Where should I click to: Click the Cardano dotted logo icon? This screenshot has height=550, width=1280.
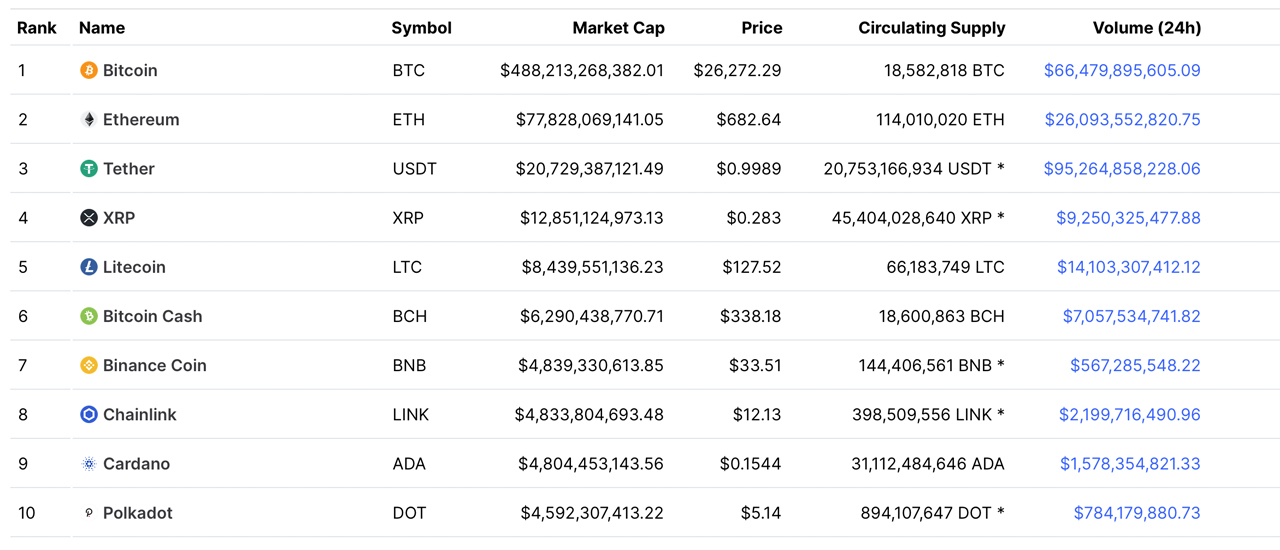pyautogui.click(x=89, y=464)
